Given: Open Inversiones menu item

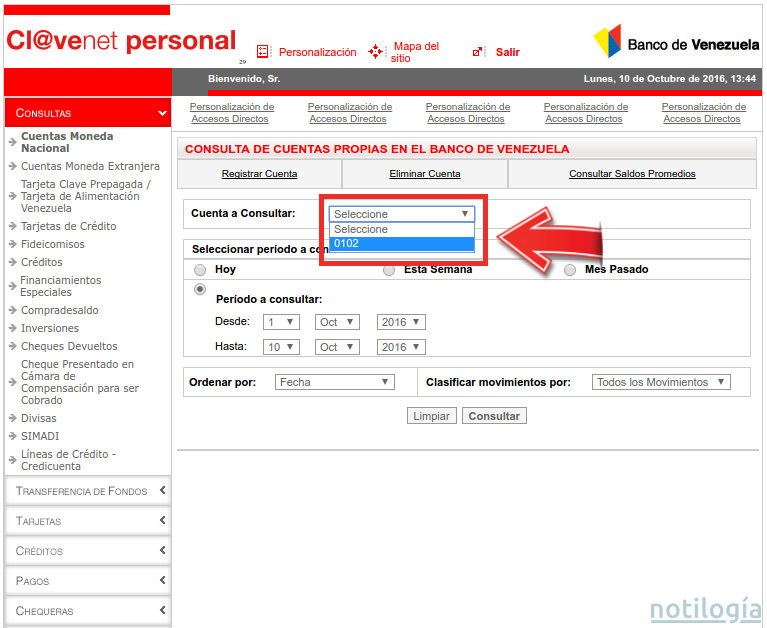Looking at the screenshot, I should [50, 328].
